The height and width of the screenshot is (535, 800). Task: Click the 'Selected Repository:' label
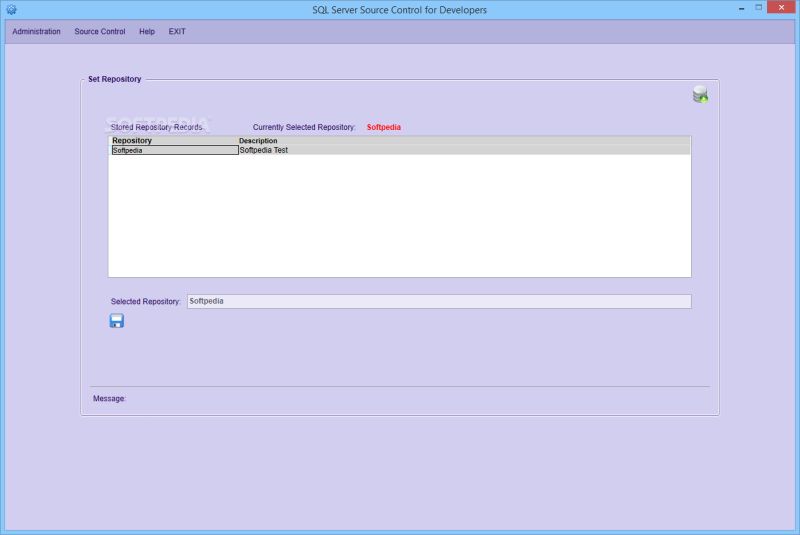tap(145, 301)
